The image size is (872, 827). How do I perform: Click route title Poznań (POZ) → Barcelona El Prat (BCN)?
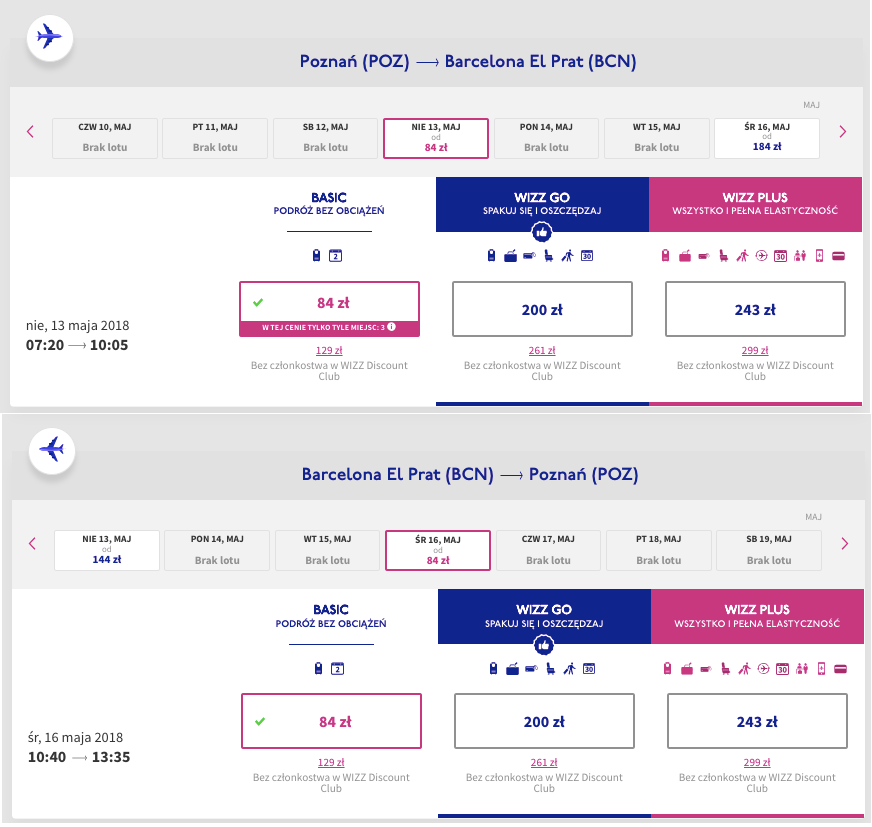point(468,61)
